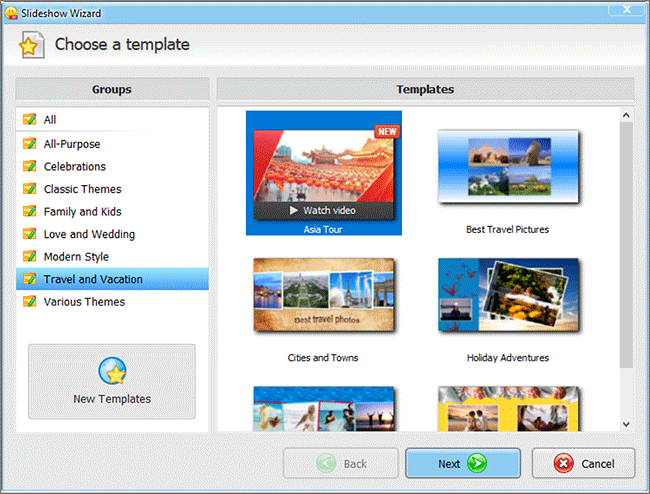Close the Slideshow Wizard window
Viewport: 650px width, 494px height.
tap(627, 9)
